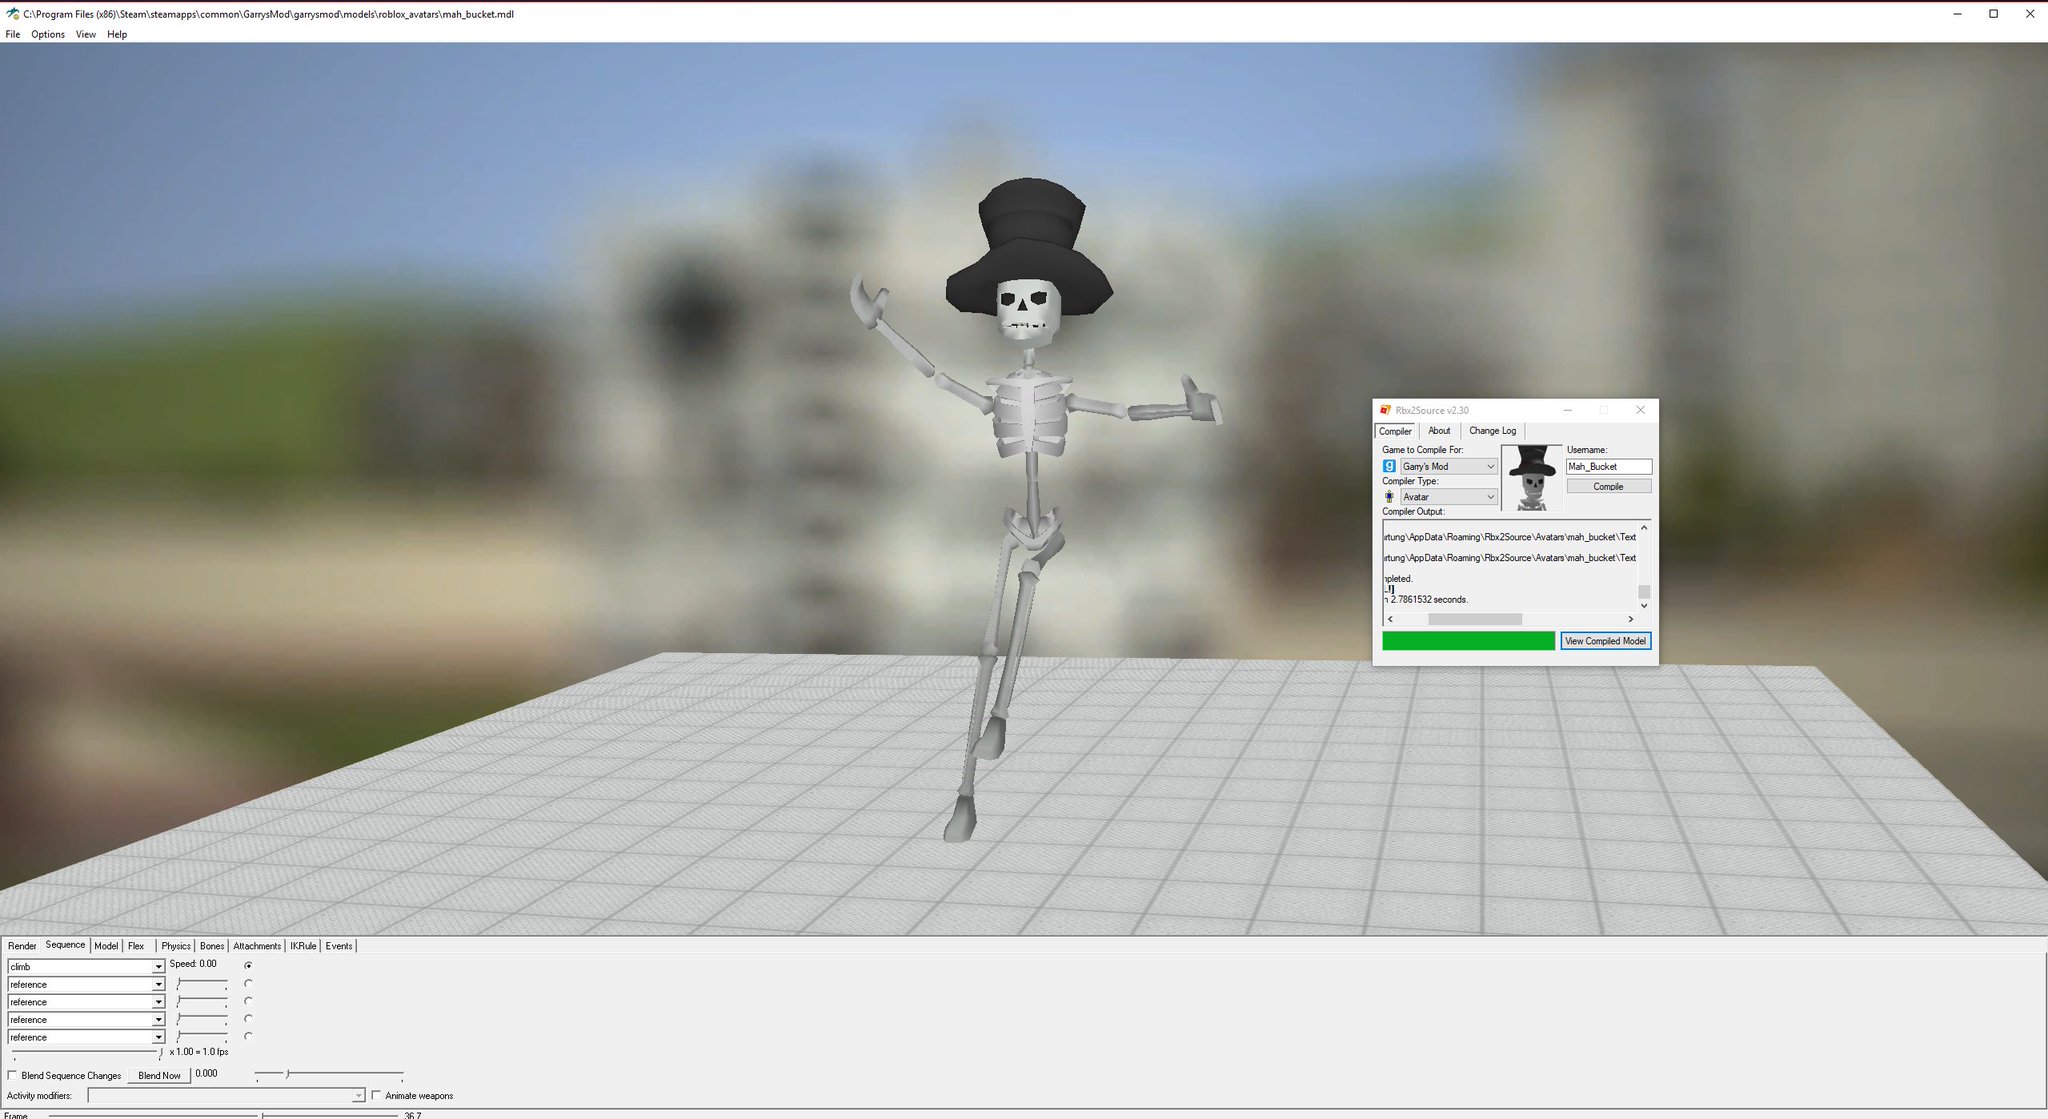Select the second sequence layer radio button

(248, 984)
